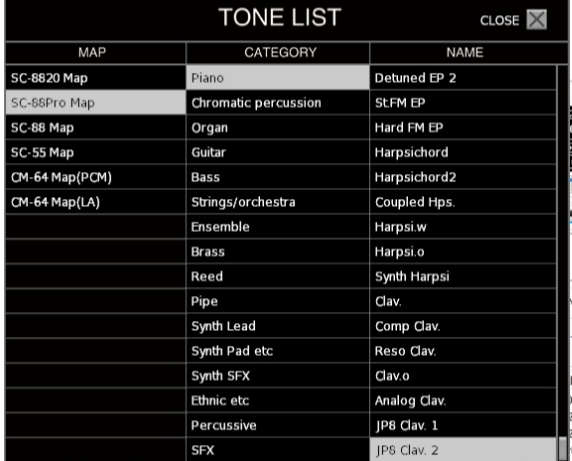This screenshot has width=572, height=461.
Task: Select the Detuned EP 2 tone
Action: point(463,78)
